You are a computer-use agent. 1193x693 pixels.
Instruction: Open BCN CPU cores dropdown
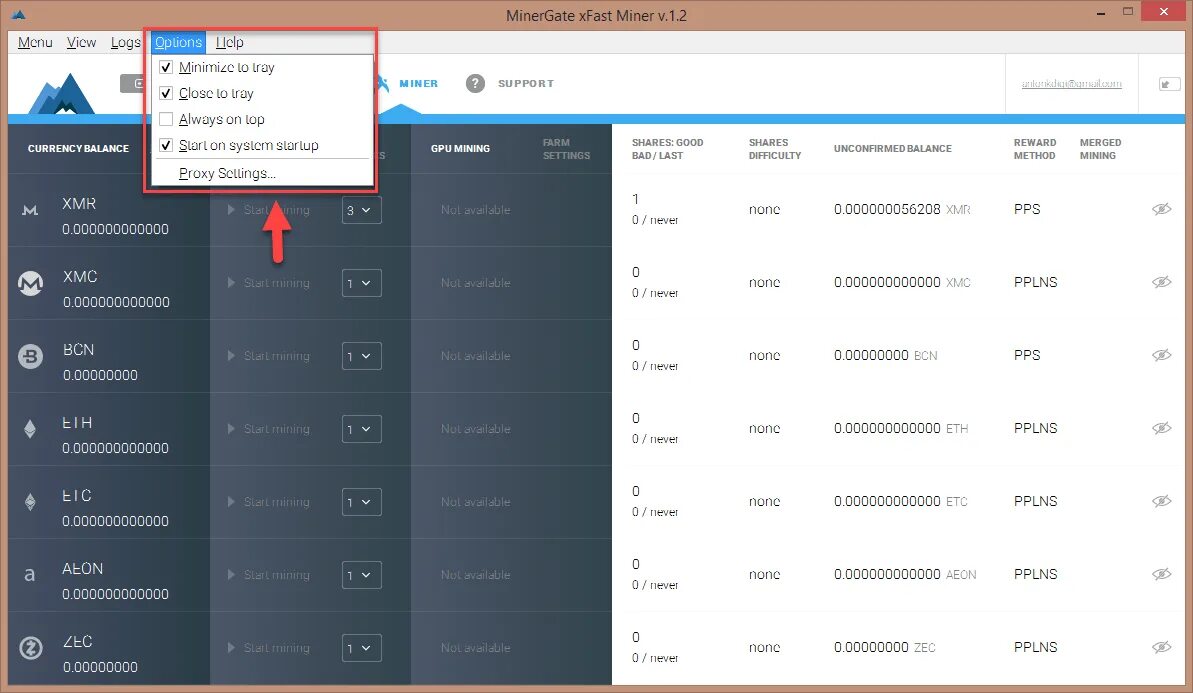click(361, 356)
